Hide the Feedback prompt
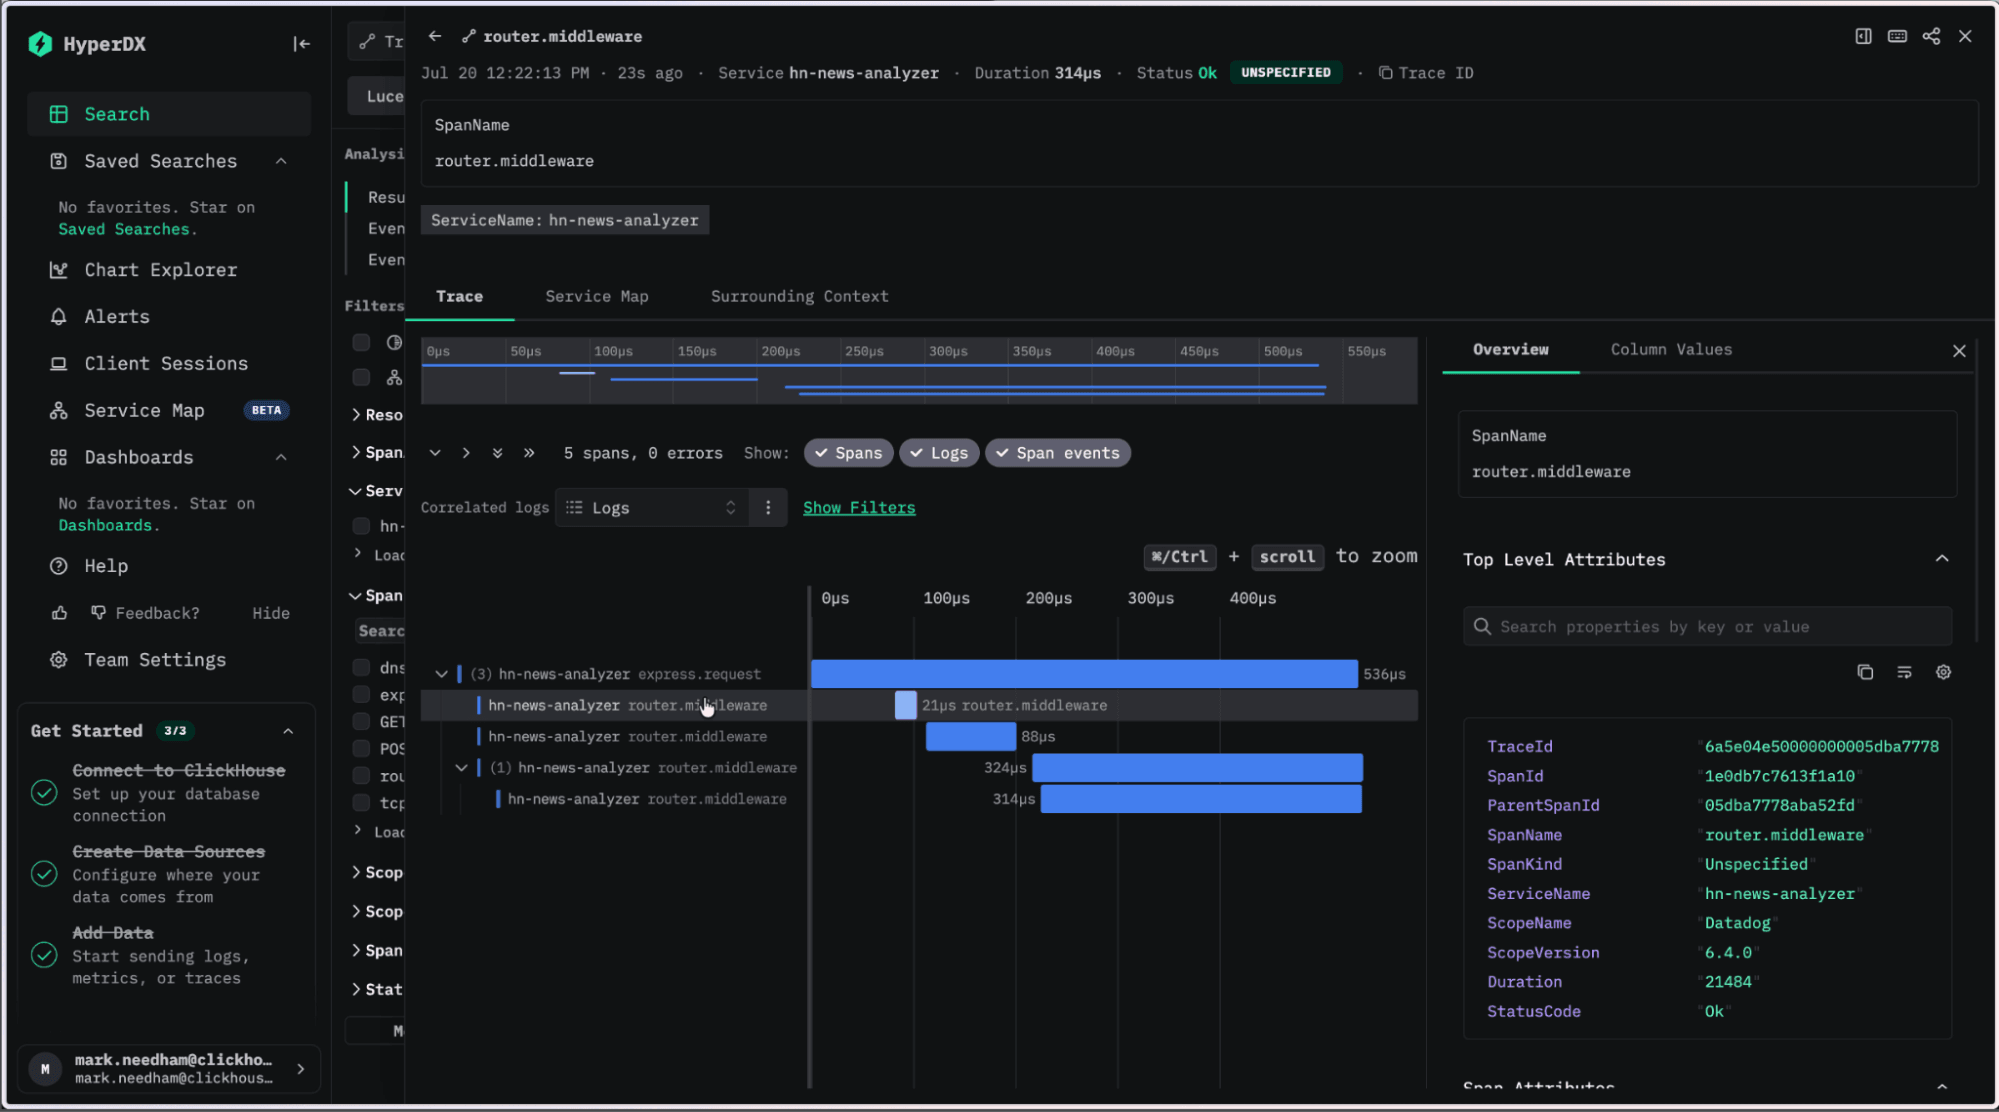This screenshot has height=1112, width=1999. point(271,613)
